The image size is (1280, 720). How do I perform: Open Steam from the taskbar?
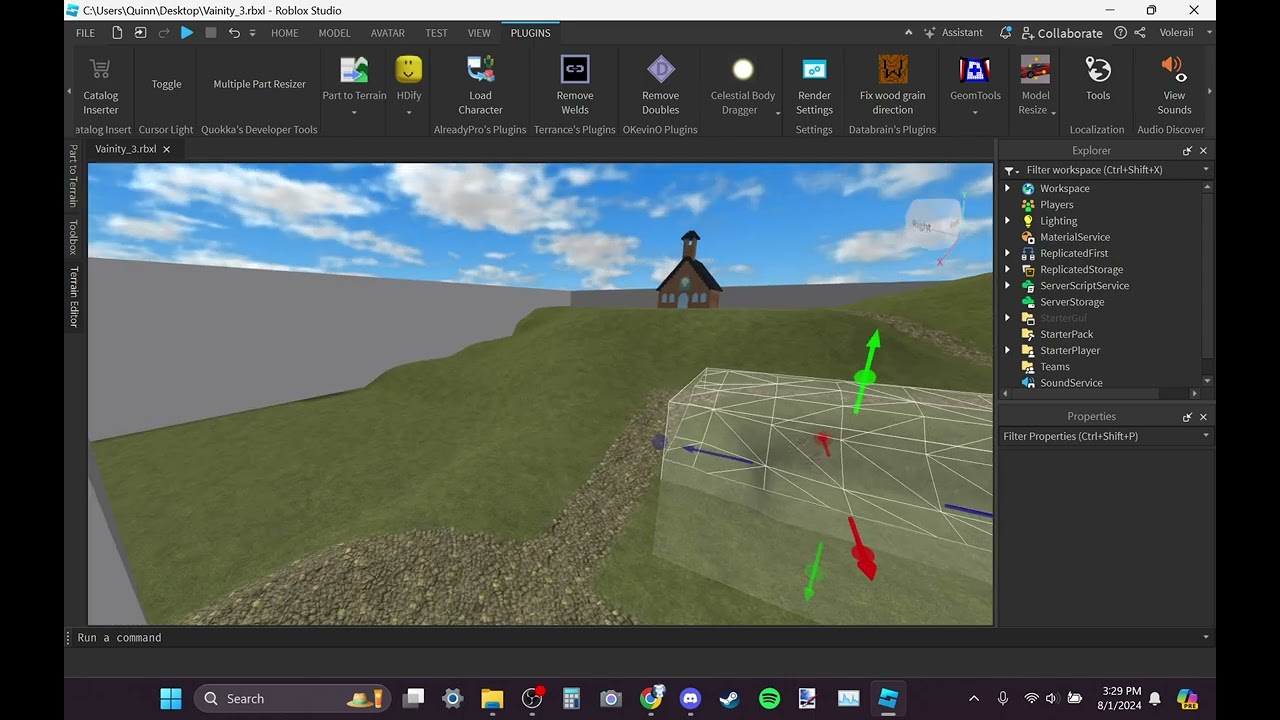tap(730, 698)
